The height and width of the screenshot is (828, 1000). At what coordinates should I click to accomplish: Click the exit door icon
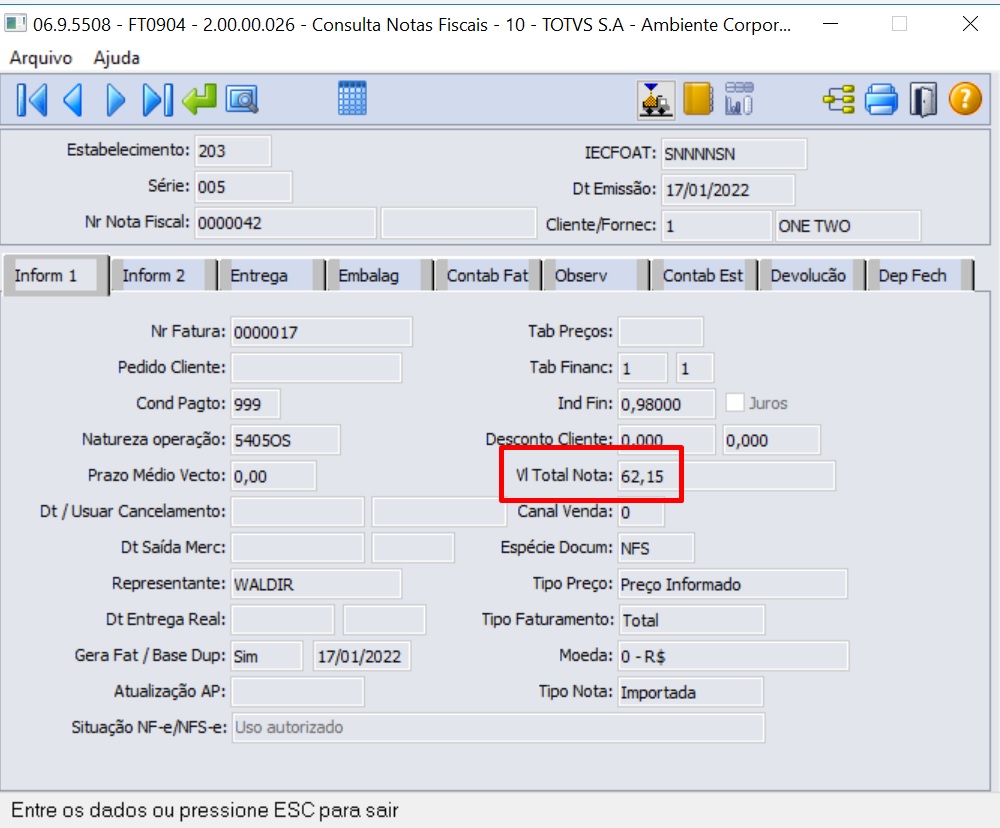tap(923, 100)
